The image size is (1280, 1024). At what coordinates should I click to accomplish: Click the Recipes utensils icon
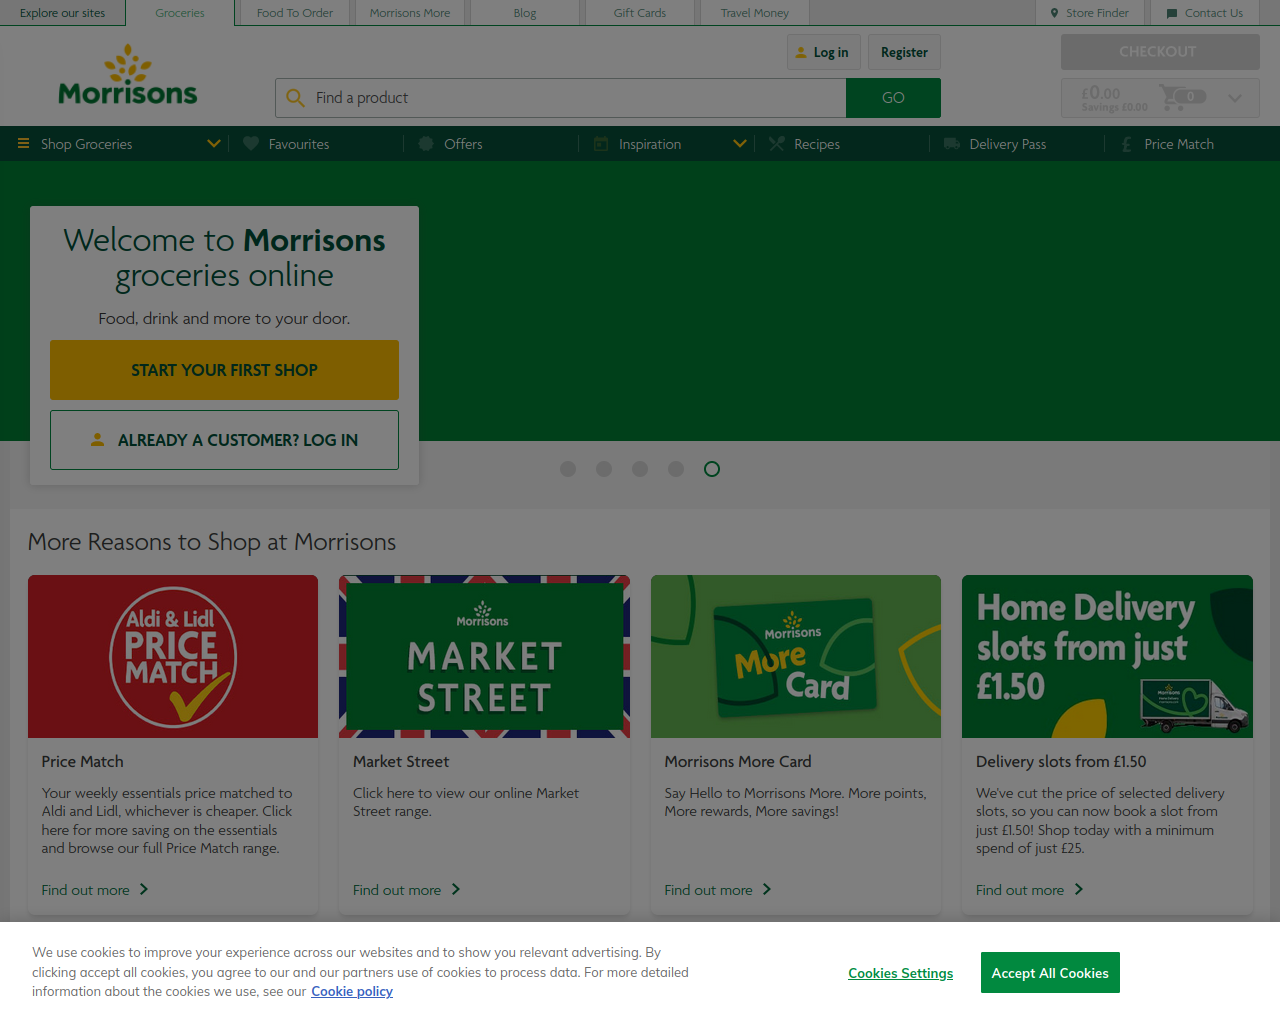click(x=777, y=144)
